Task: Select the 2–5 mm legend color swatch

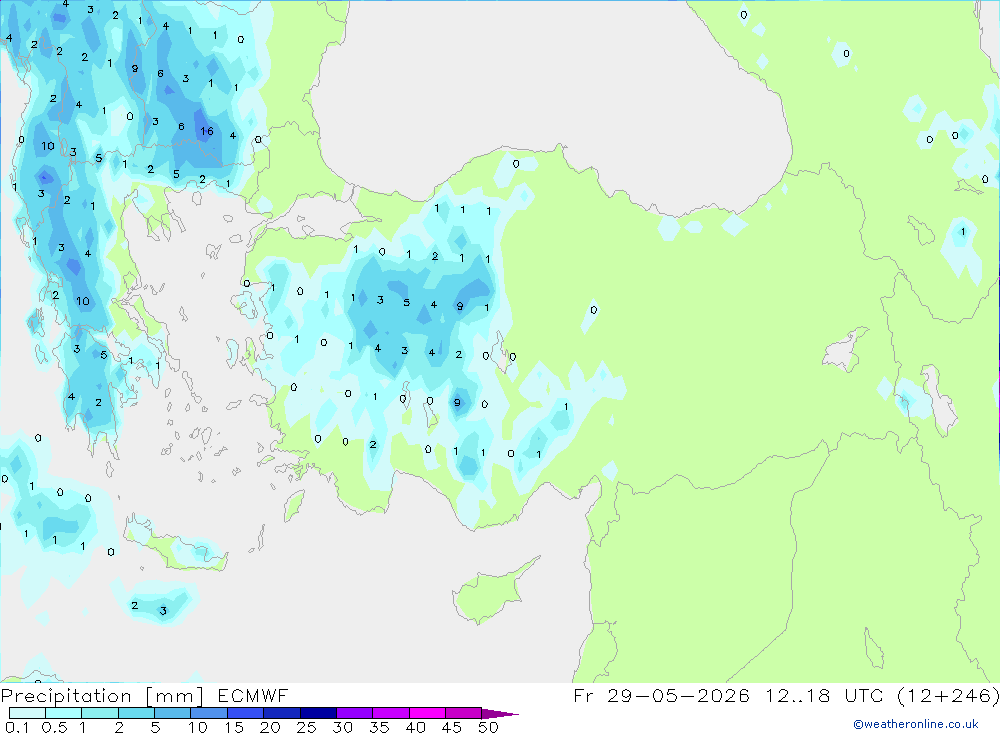Action: (x=136, y=713)
